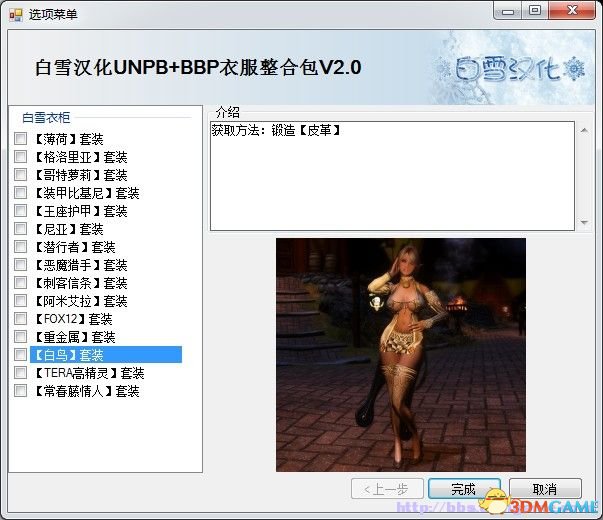603x520 pixels.
Task: Select the 【常春藤情人】套装 list label
Action: (87, 391)
